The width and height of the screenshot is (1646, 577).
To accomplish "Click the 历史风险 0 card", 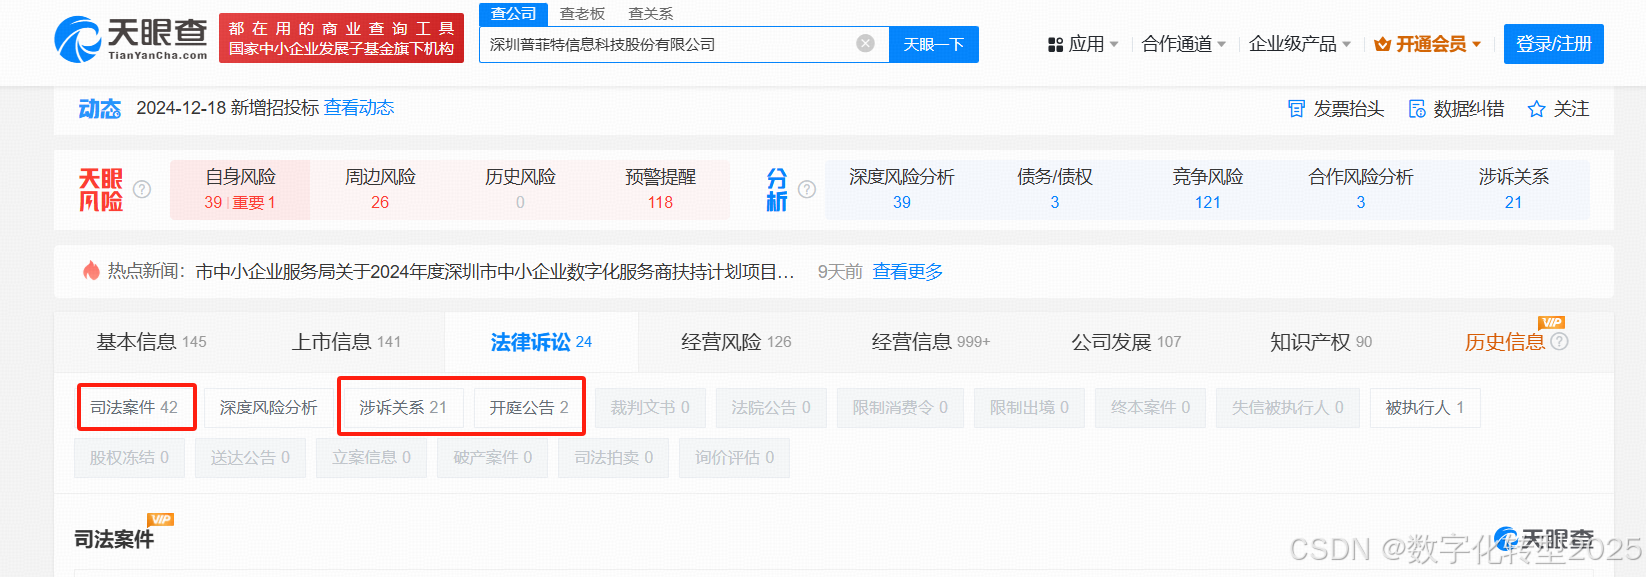I will click(x=520, y=189).
